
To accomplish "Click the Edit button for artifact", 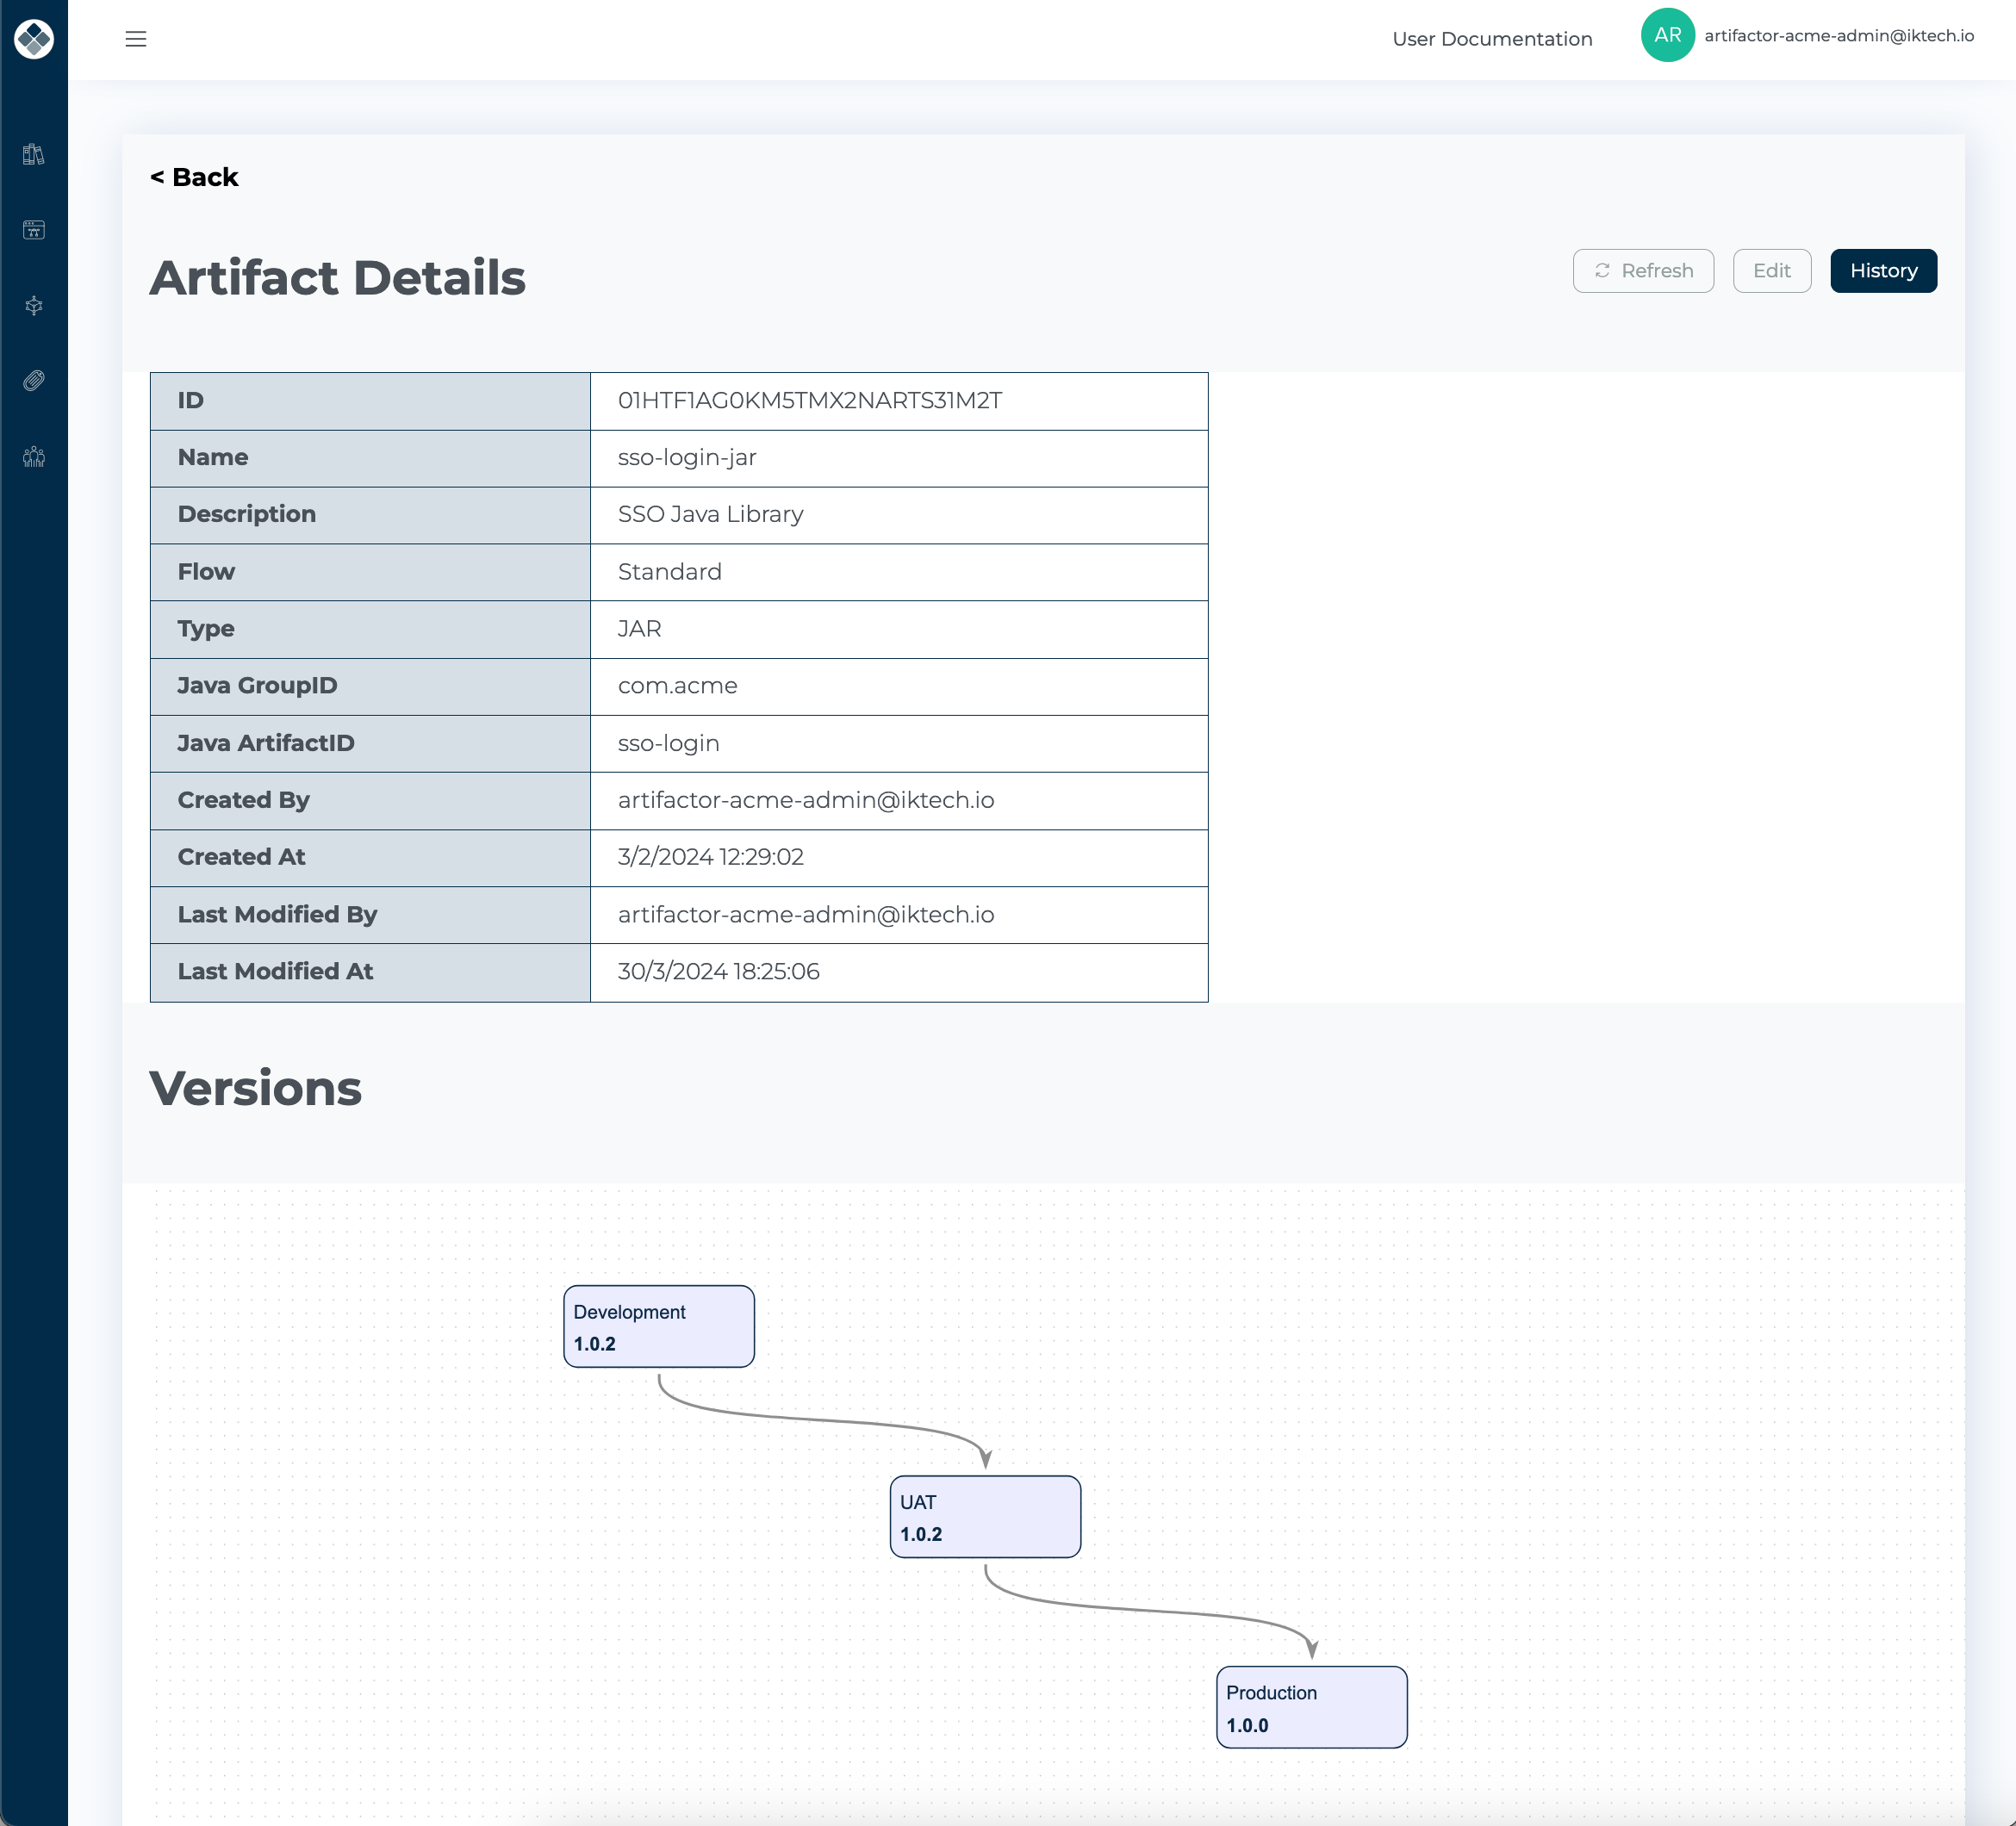I will point(1769,270).
